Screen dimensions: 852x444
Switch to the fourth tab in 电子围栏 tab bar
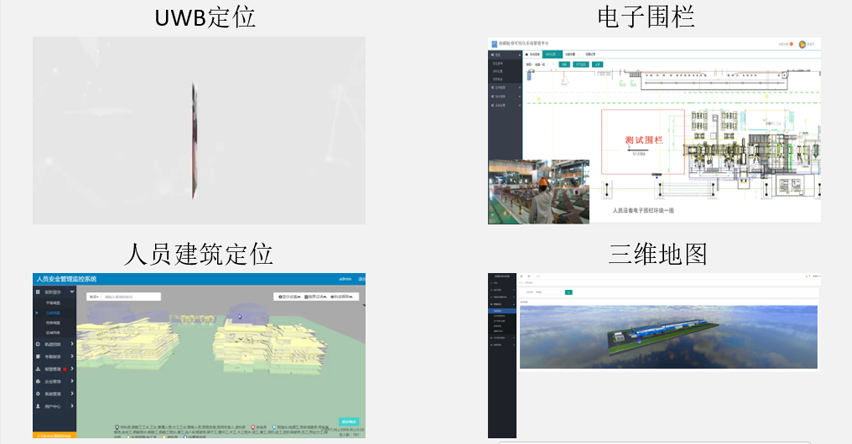592,54
